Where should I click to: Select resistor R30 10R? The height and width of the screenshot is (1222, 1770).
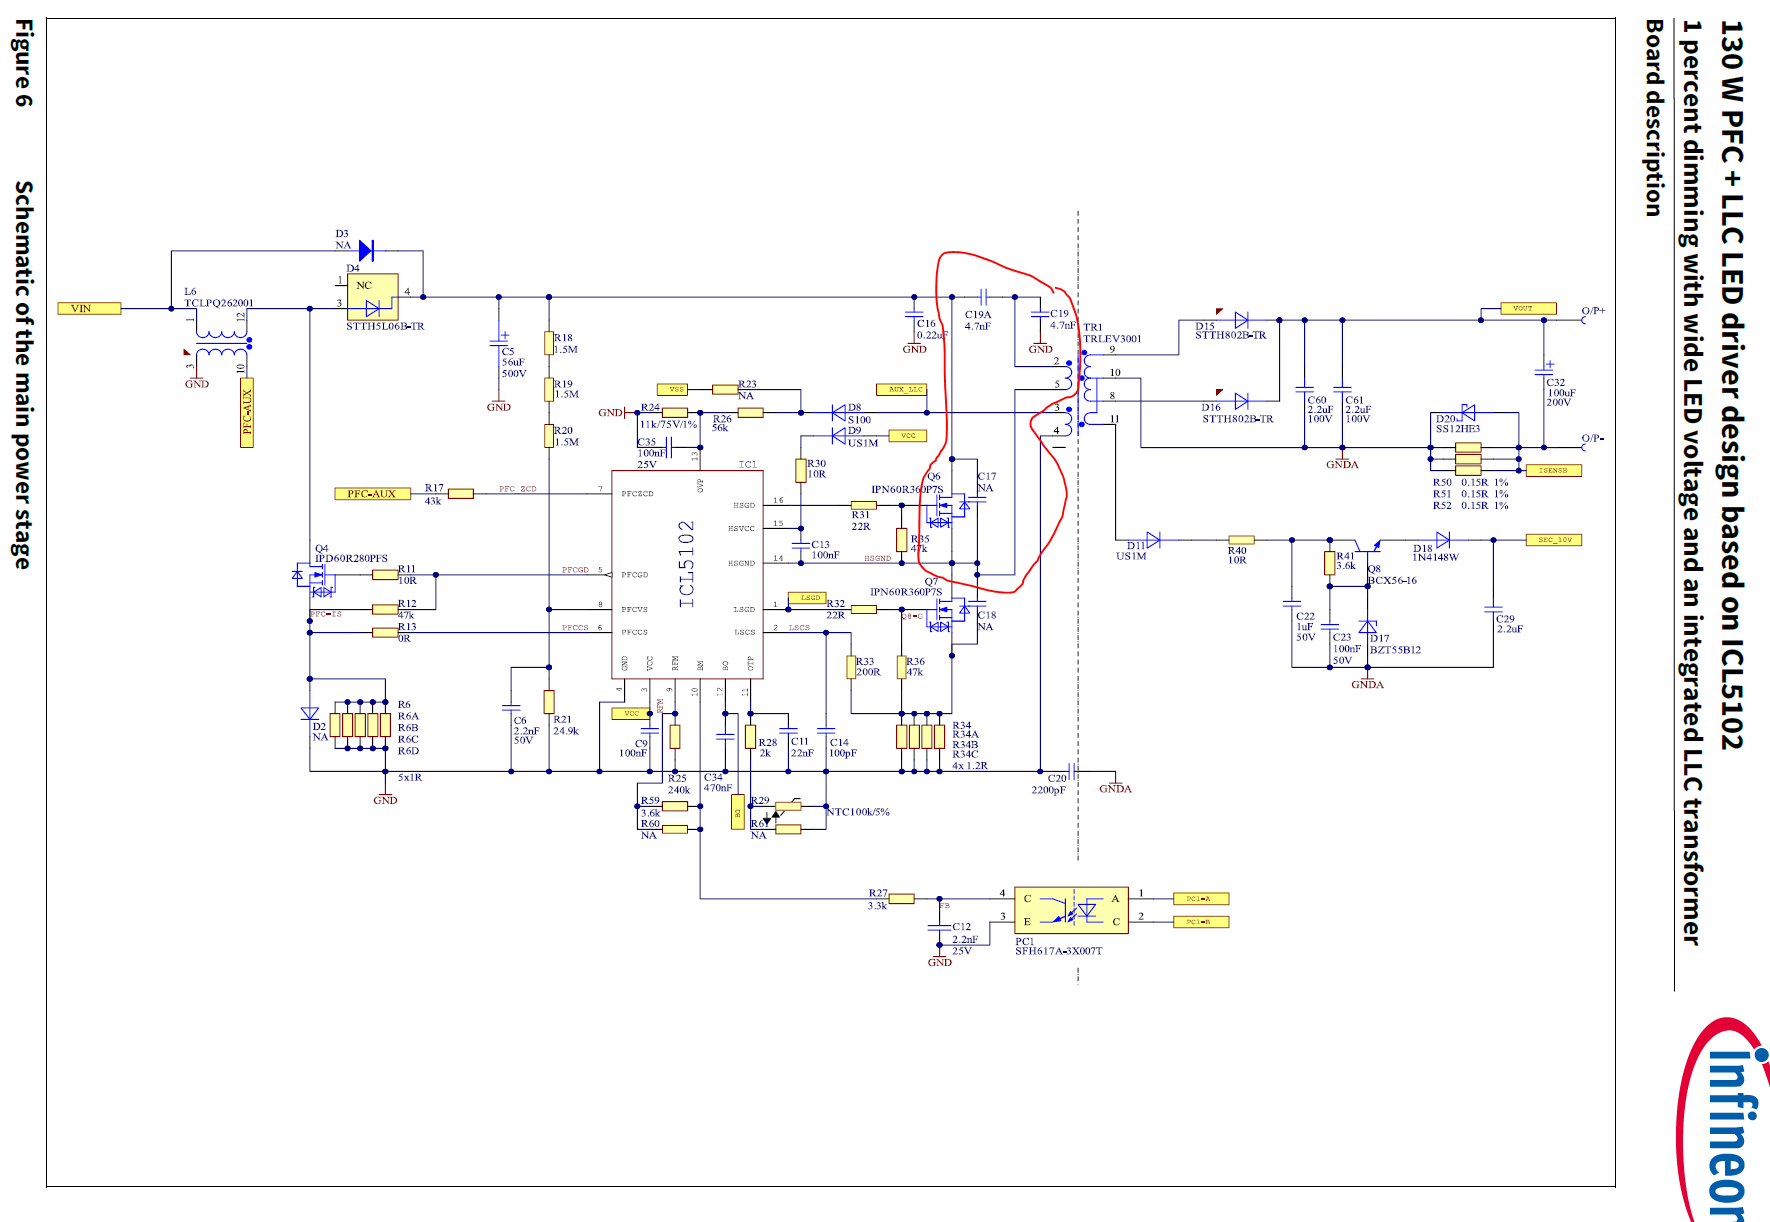click(801, 470)
